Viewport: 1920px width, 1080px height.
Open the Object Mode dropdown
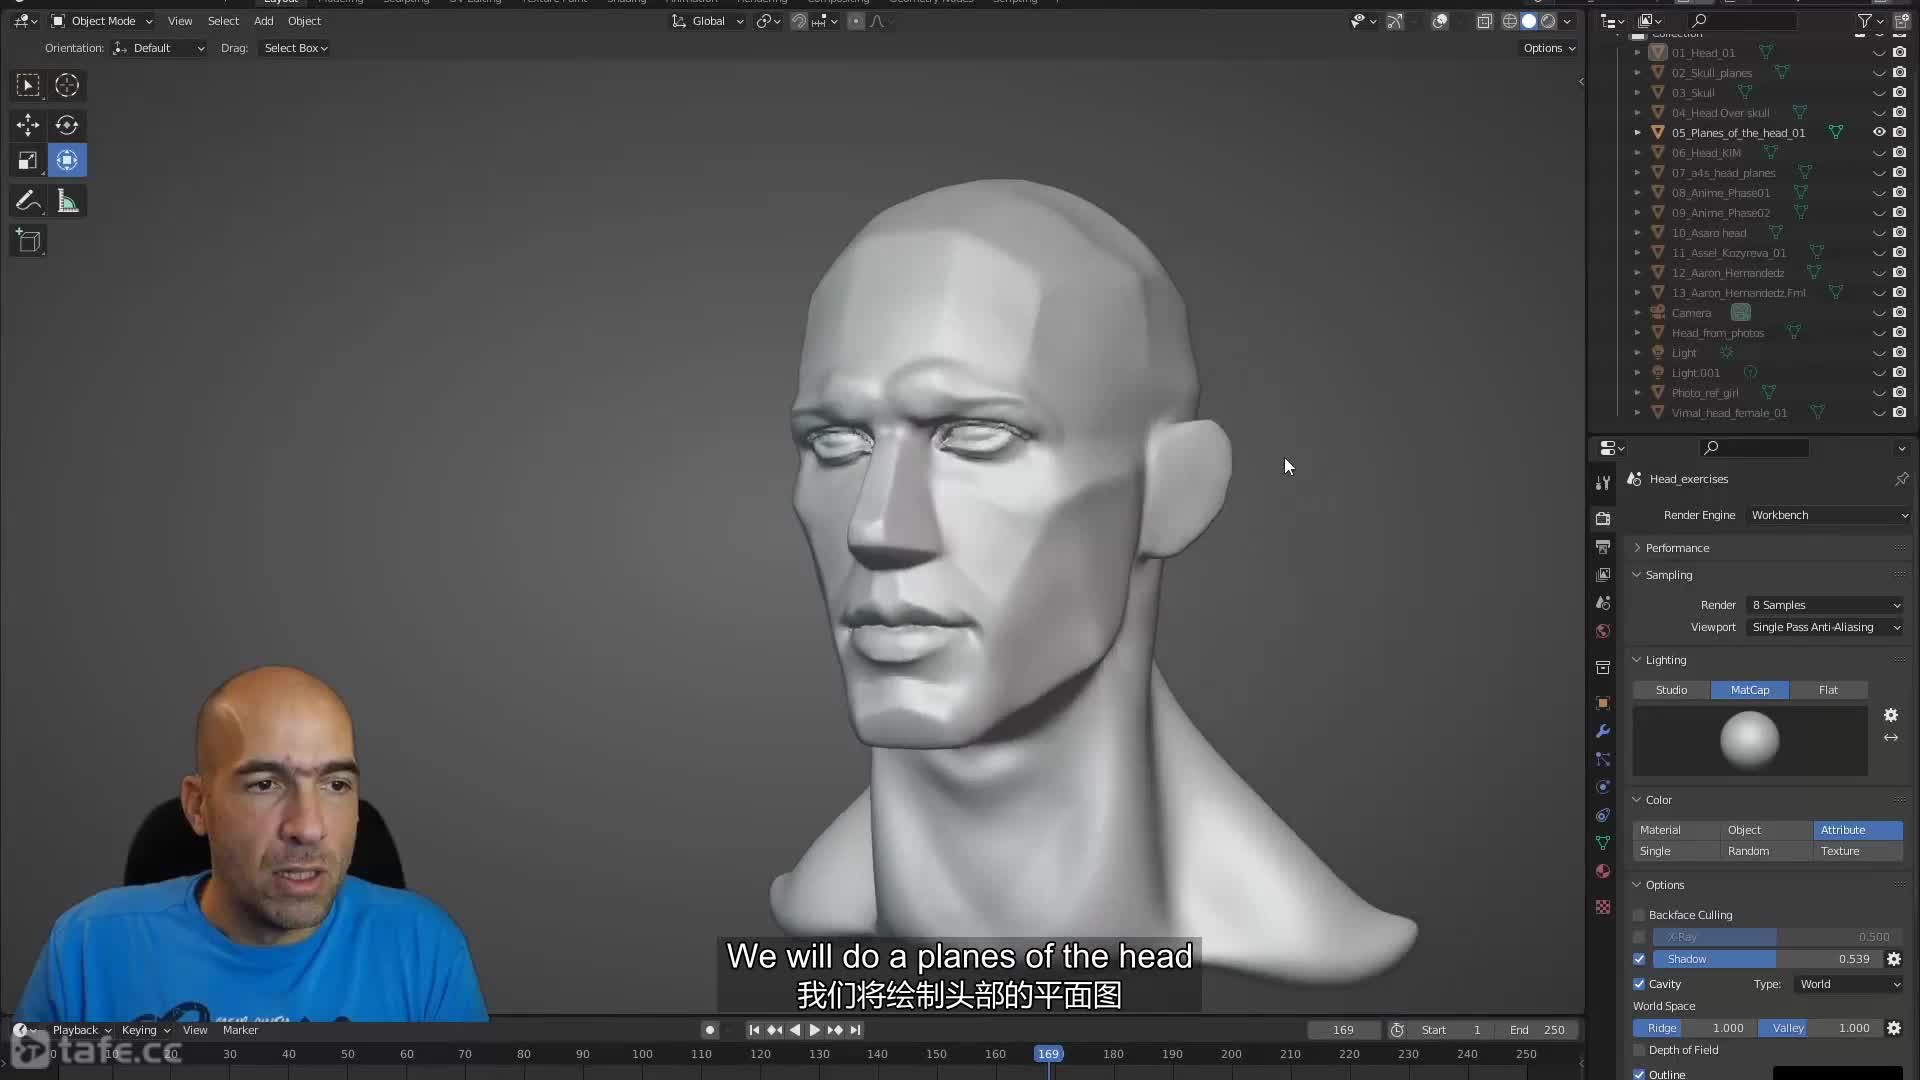pyautogui.click(x=102, y=21)
